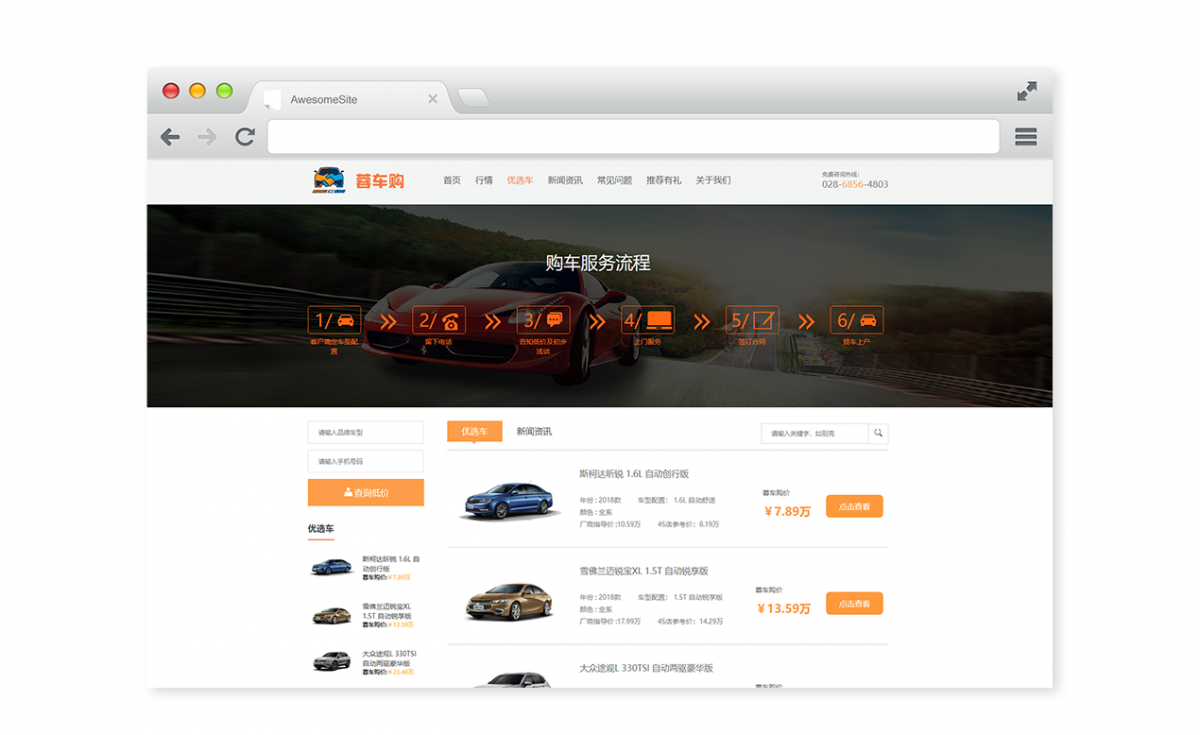The image size is (1200, 735).
Task: Click the sidebar 优选车 heading
Action: point(321,528)
